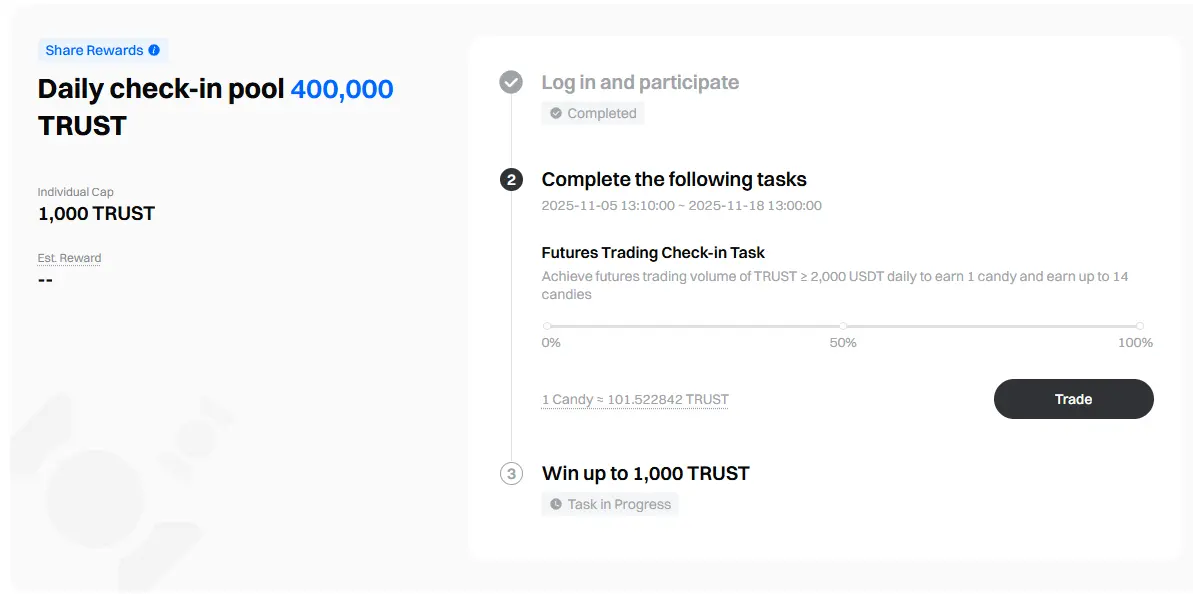Click the info icon beside Share Rewards
The image size is (1193, 594).
tap(154, 50)
